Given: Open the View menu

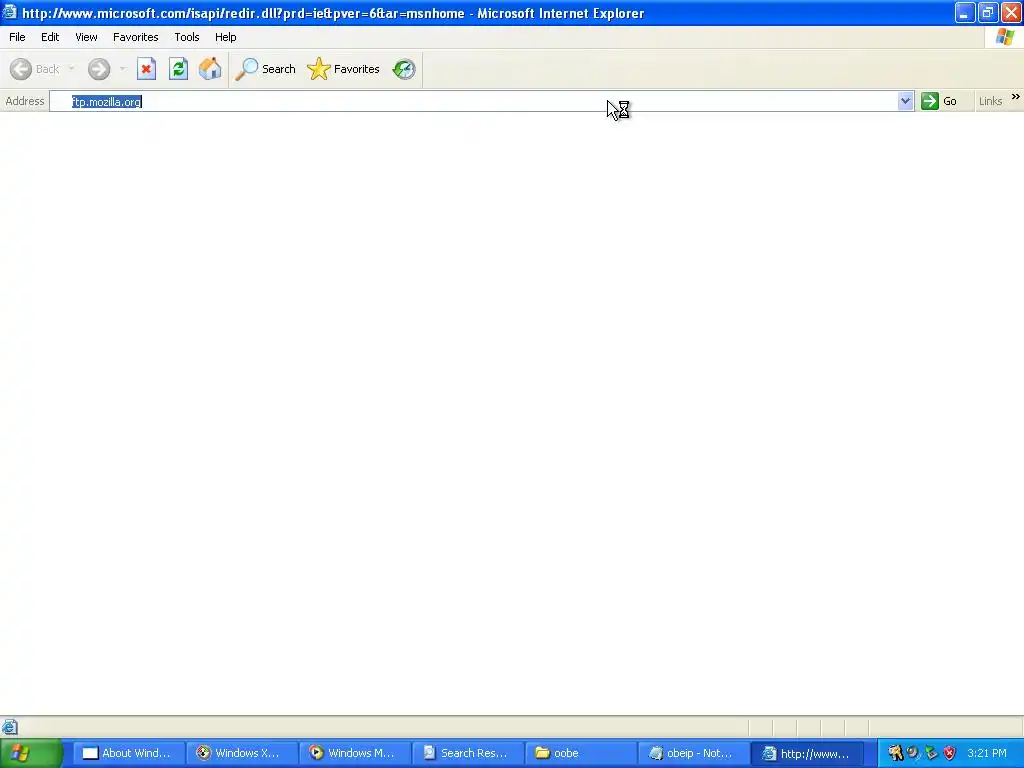Looking at the screenshot, I should [x=86, y=37].
